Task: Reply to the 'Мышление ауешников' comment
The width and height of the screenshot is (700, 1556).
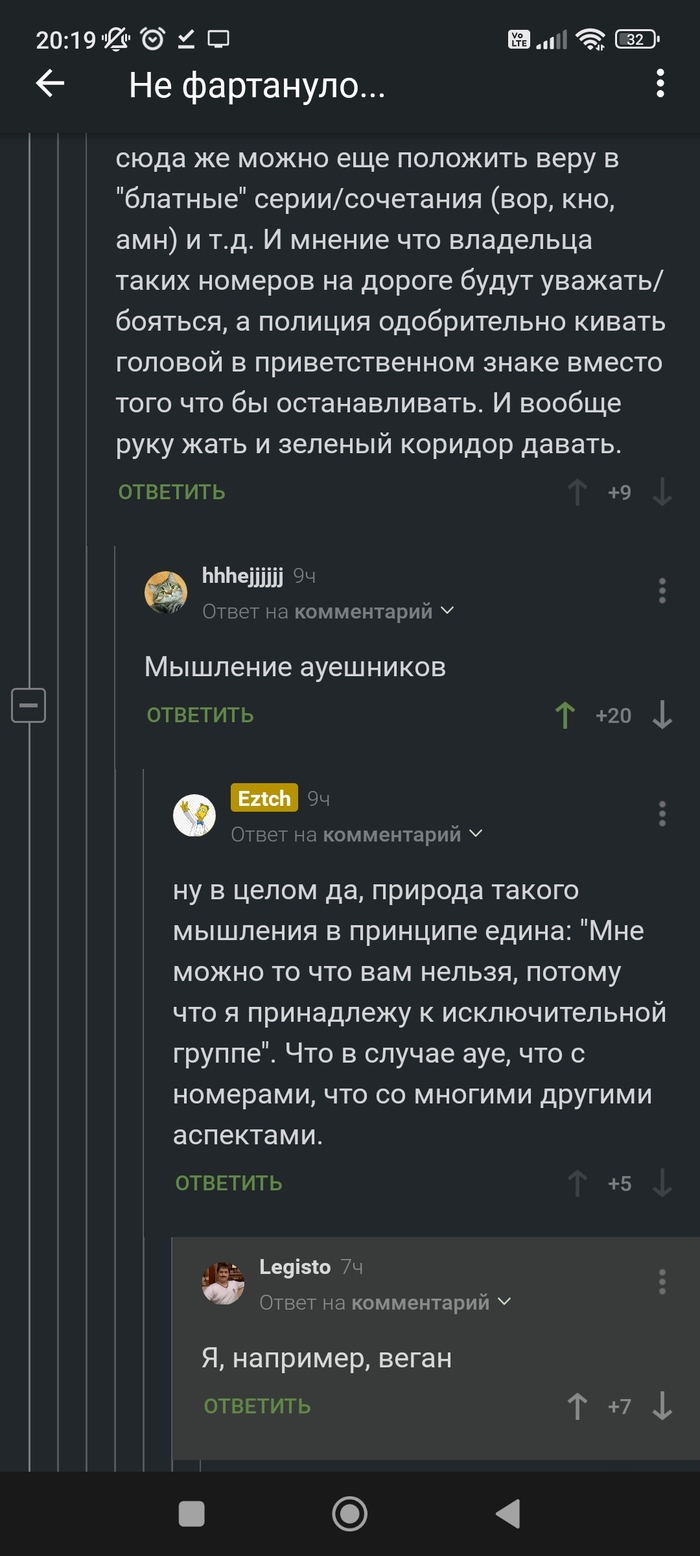Action: 200,715
